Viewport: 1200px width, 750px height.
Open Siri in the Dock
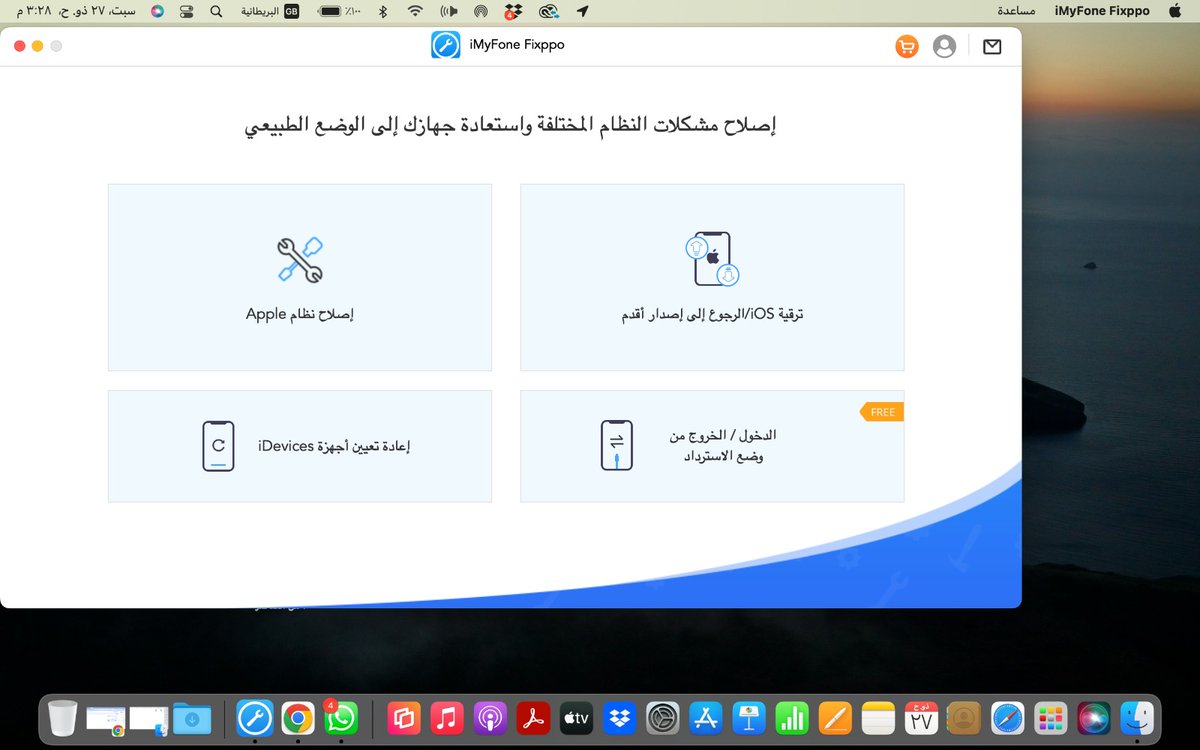click(1093, 718)
